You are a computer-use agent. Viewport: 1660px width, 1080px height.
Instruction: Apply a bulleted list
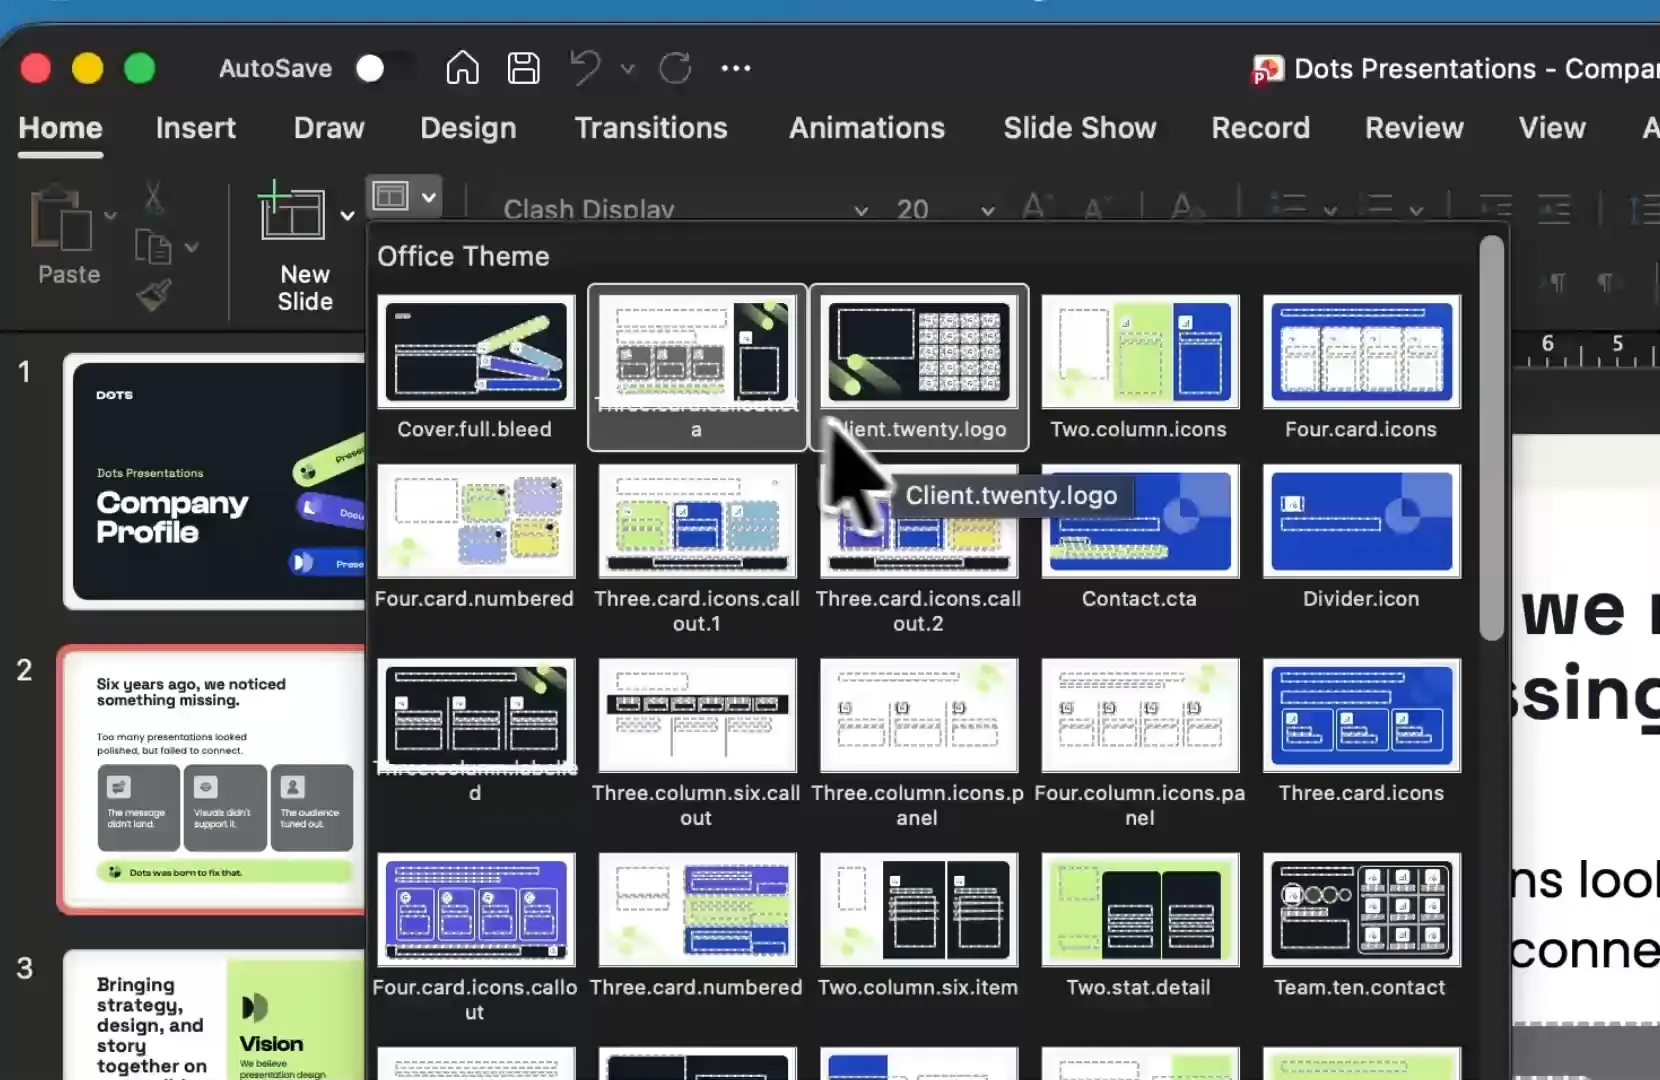(x=1289, y=206)
